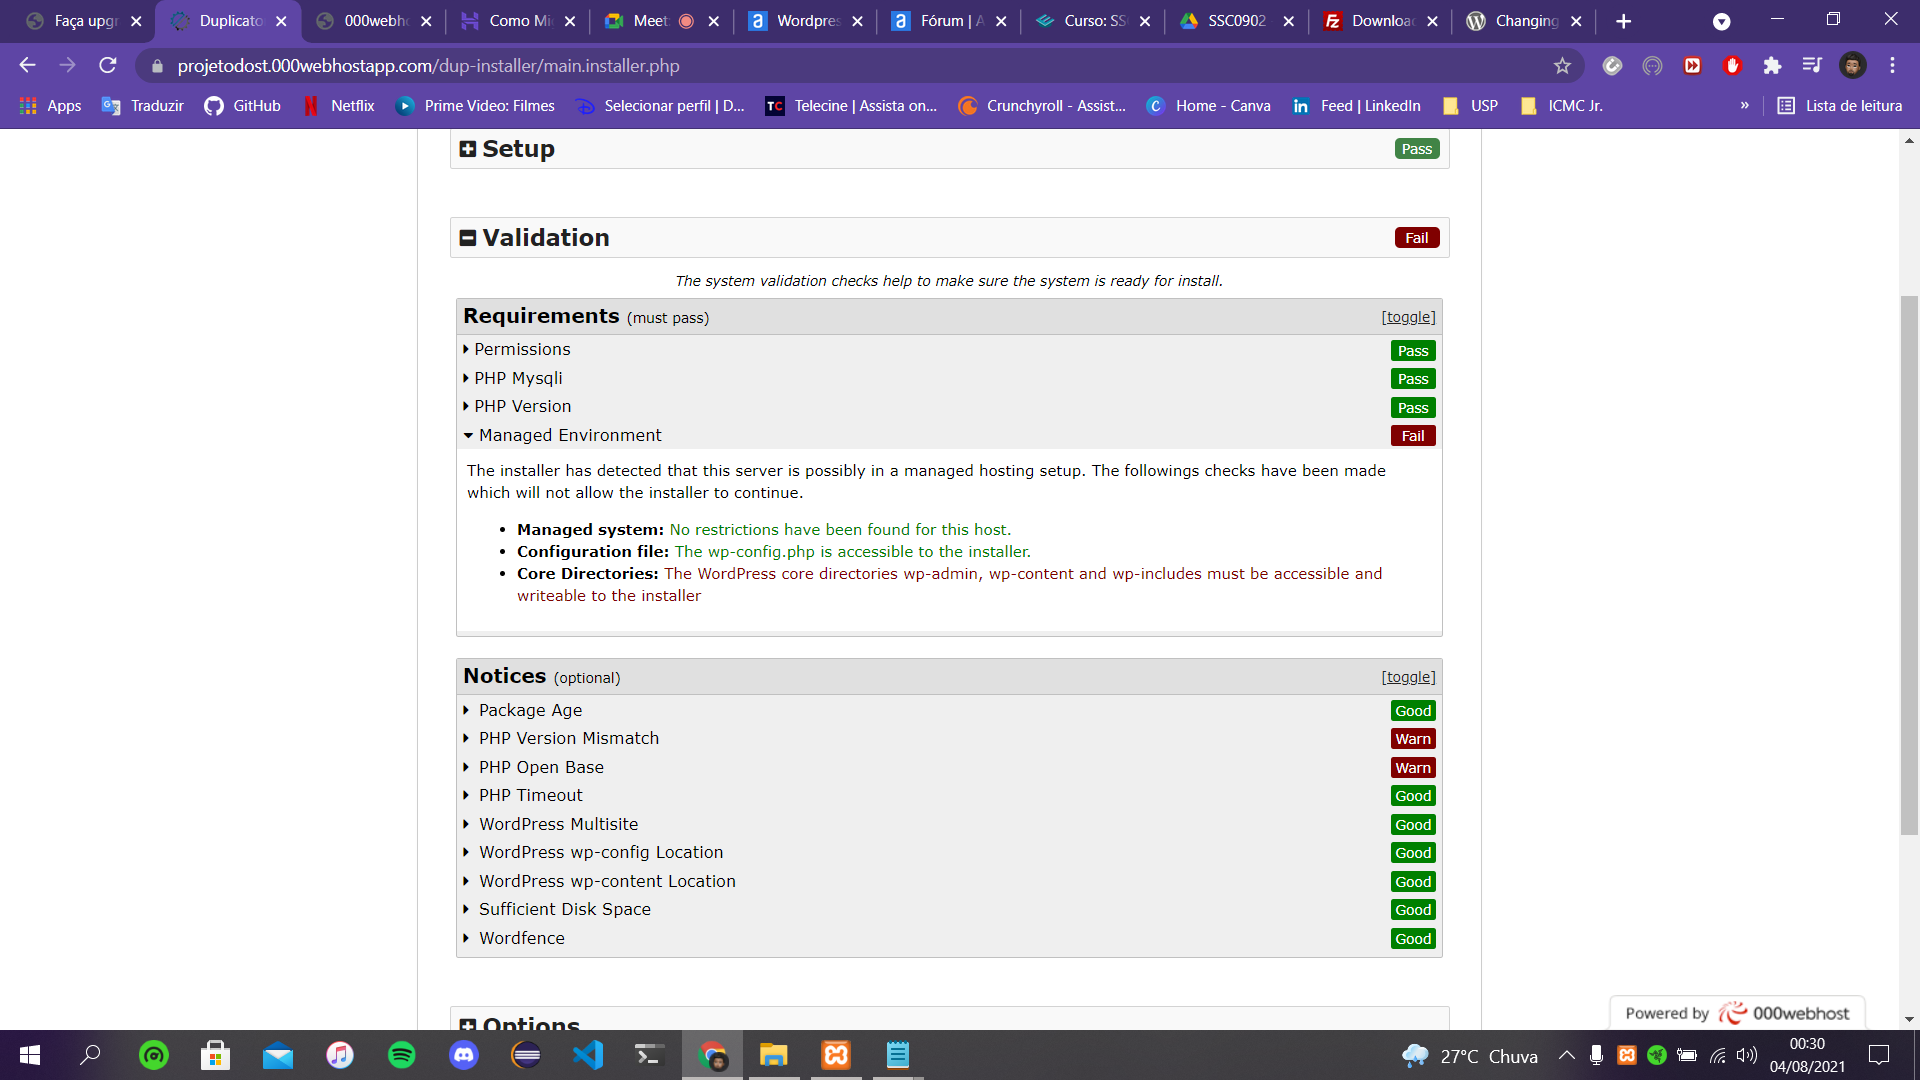Expand the PHP Version Mismatch notice
Image resolution: width=1920 pixels, height=1080 pixels.
pyautogui.click(x=570, y=738)
